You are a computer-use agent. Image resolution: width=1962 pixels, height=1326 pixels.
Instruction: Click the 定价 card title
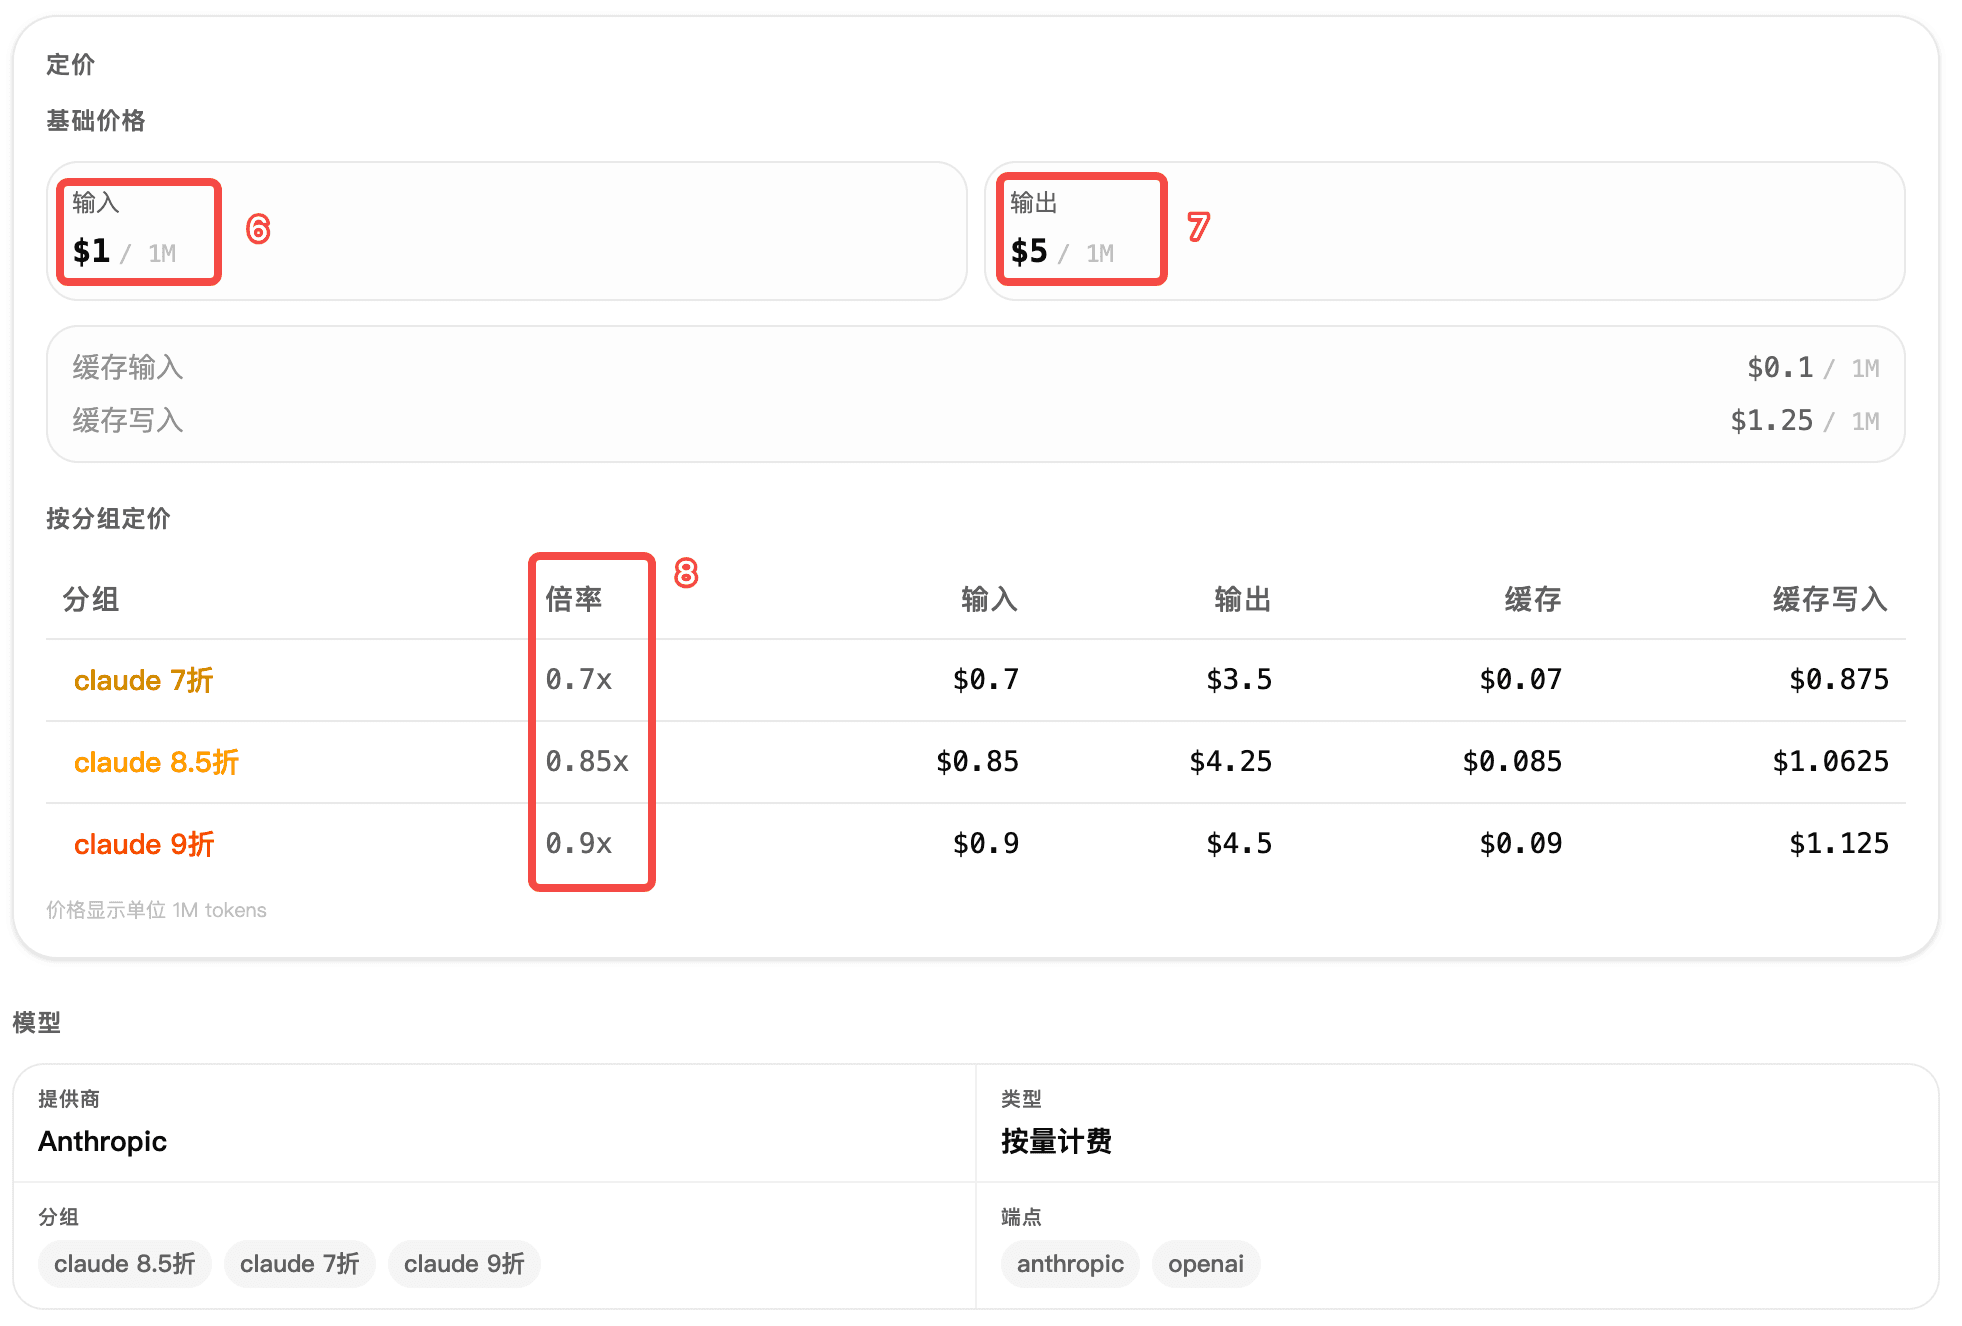point(71,65)
